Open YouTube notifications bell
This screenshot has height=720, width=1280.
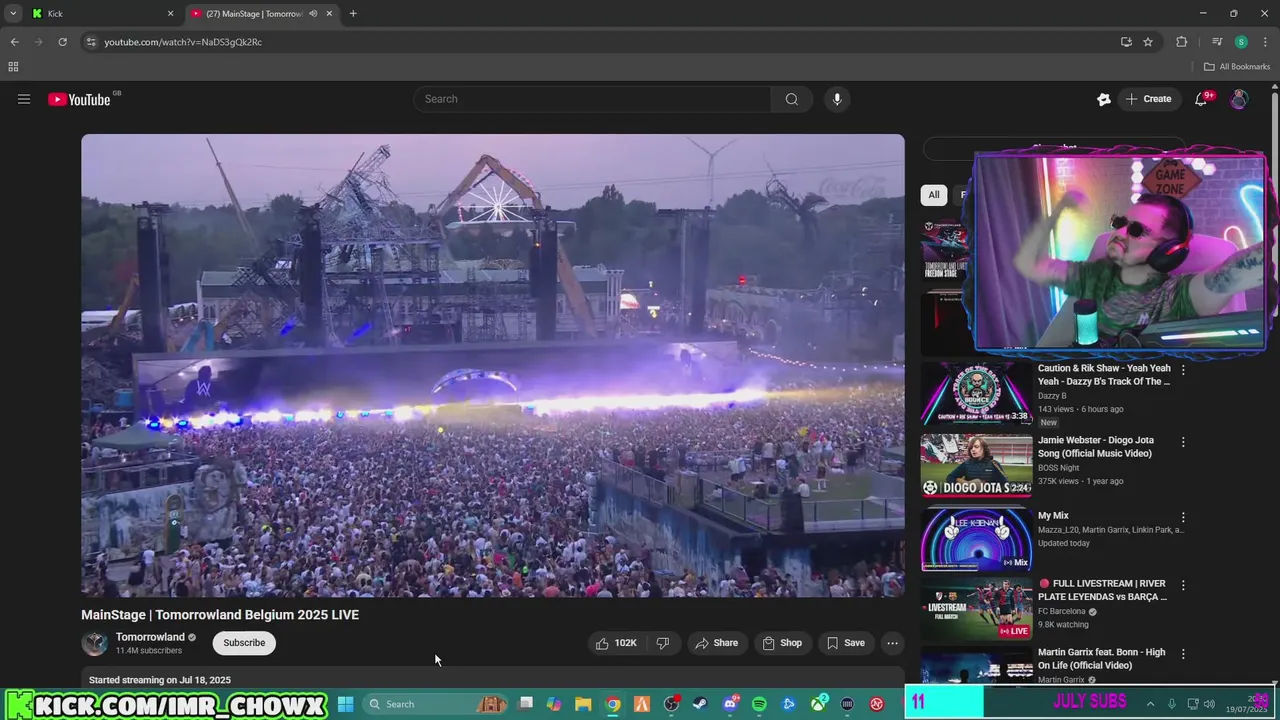(x=1202, y=99)
